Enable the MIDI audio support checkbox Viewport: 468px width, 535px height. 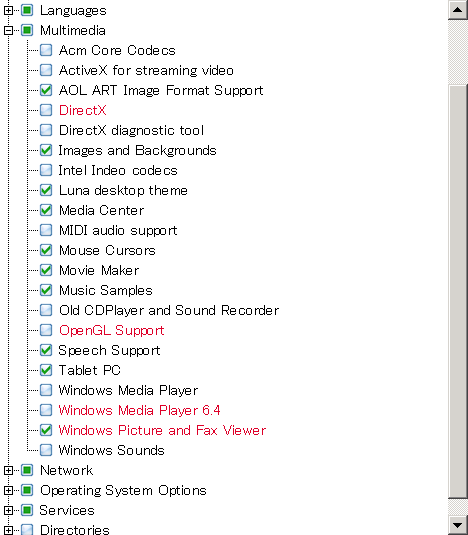tap(46, 230)
